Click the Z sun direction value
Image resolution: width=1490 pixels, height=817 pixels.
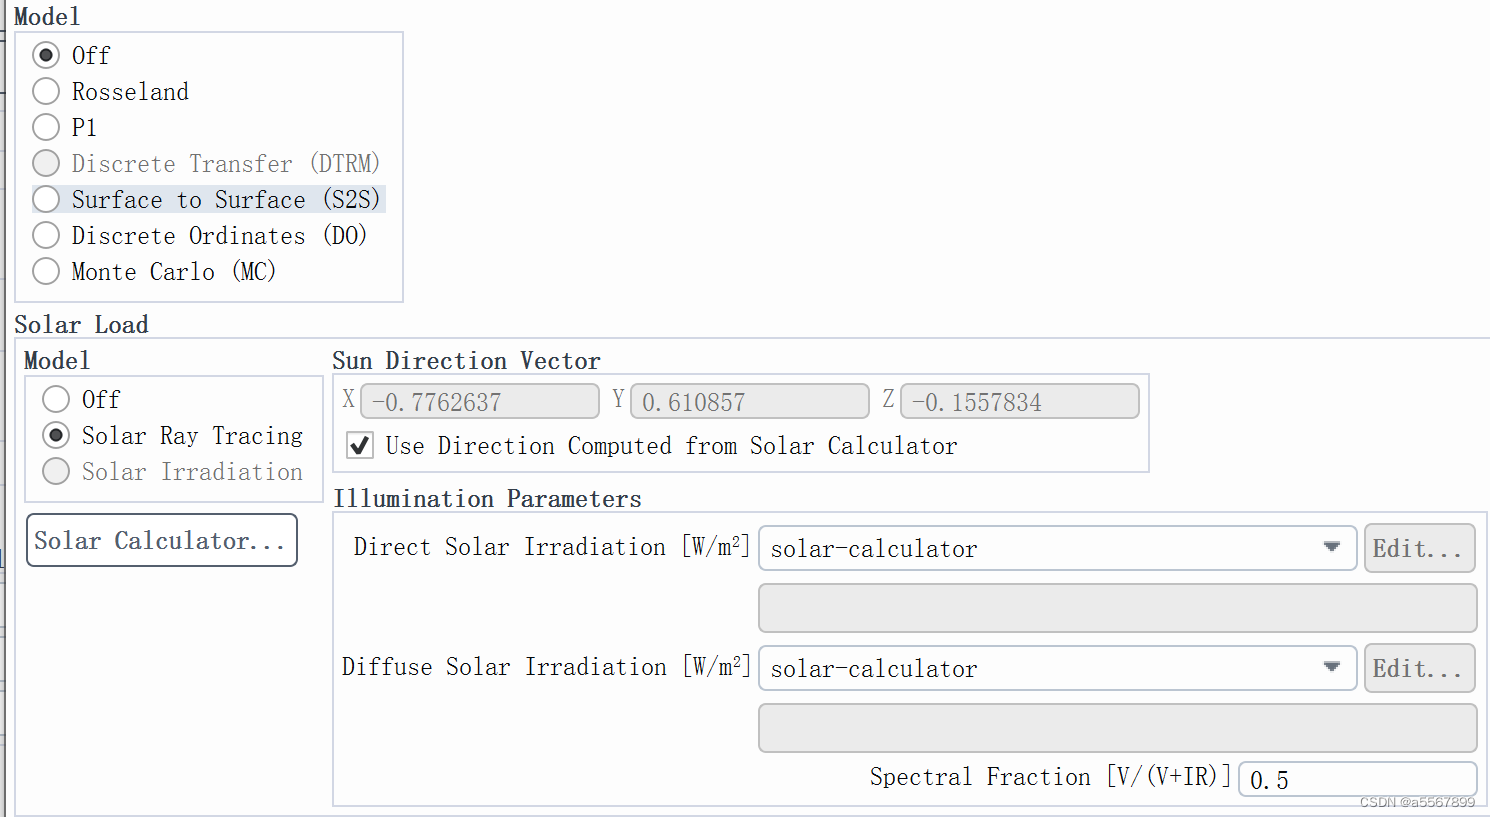pos(1019,401)
